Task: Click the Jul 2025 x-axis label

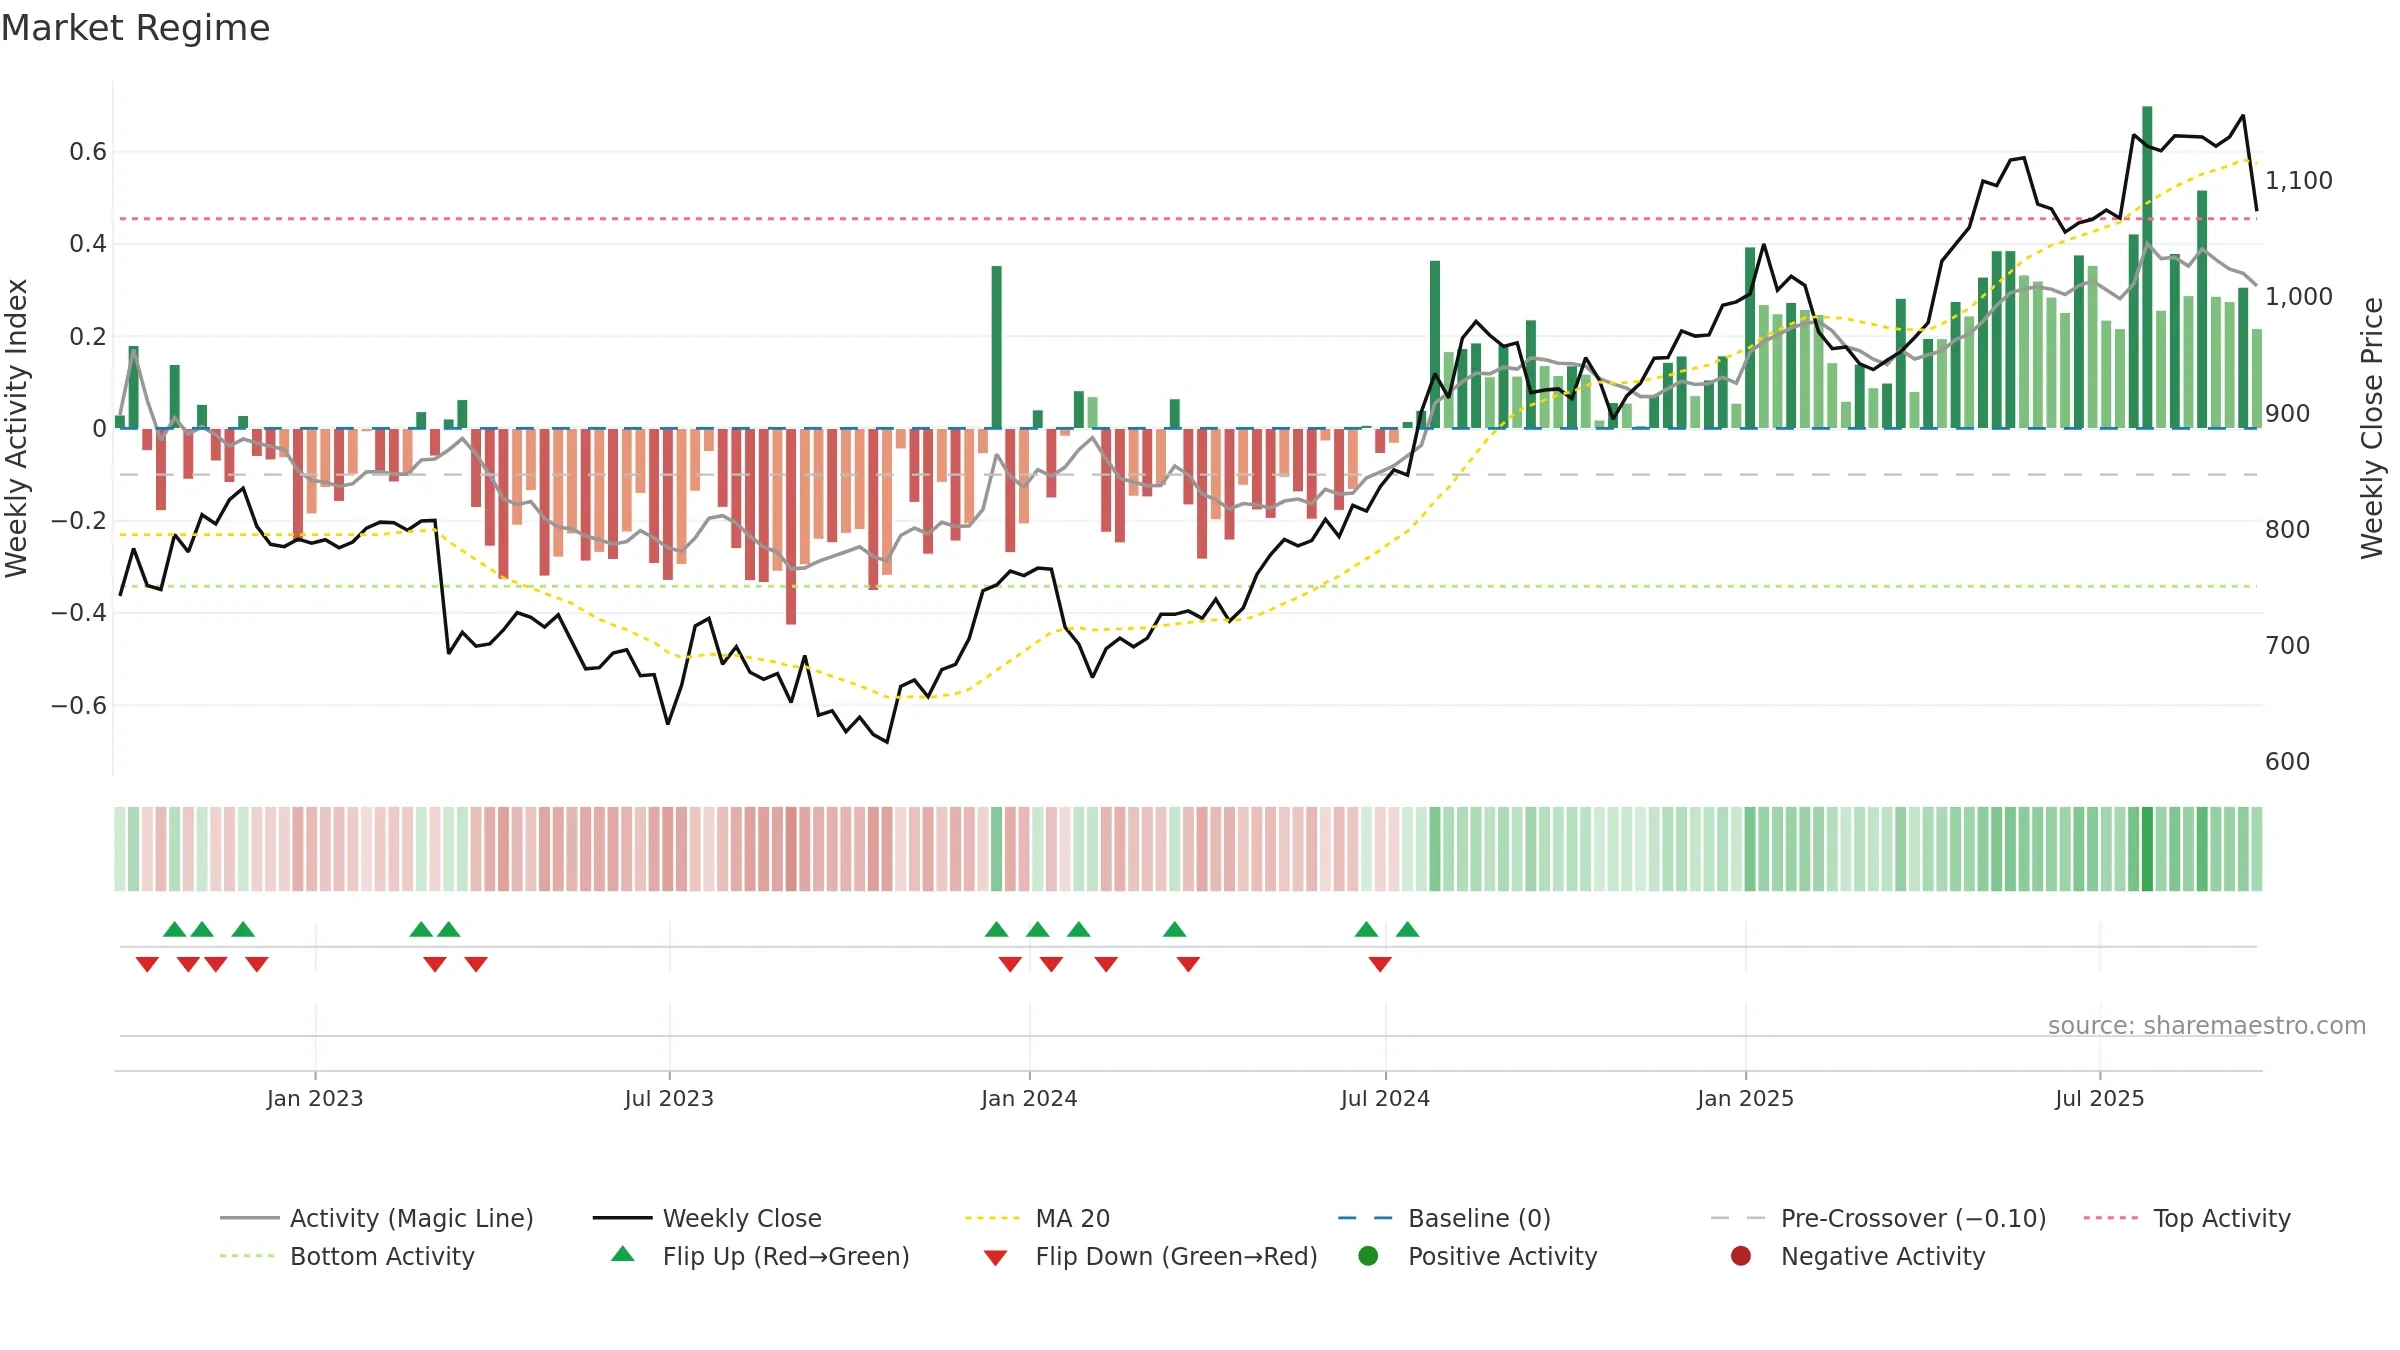Action: tap(2100, 1098)
